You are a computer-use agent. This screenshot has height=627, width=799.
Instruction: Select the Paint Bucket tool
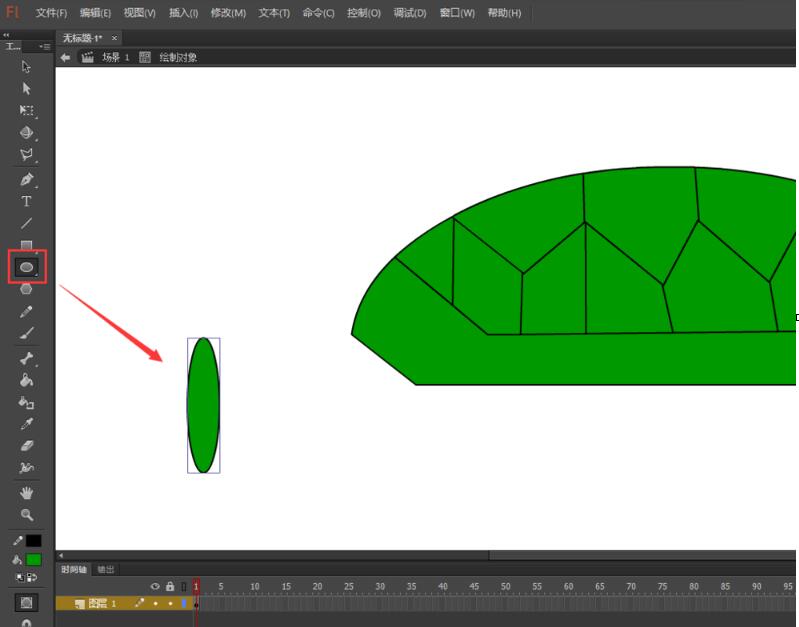tap(26, 381)
